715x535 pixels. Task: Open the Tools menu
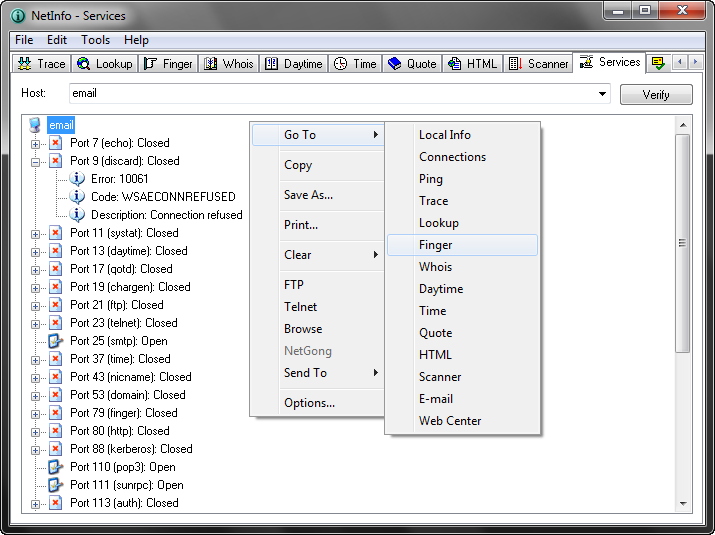tap(96, 40)
